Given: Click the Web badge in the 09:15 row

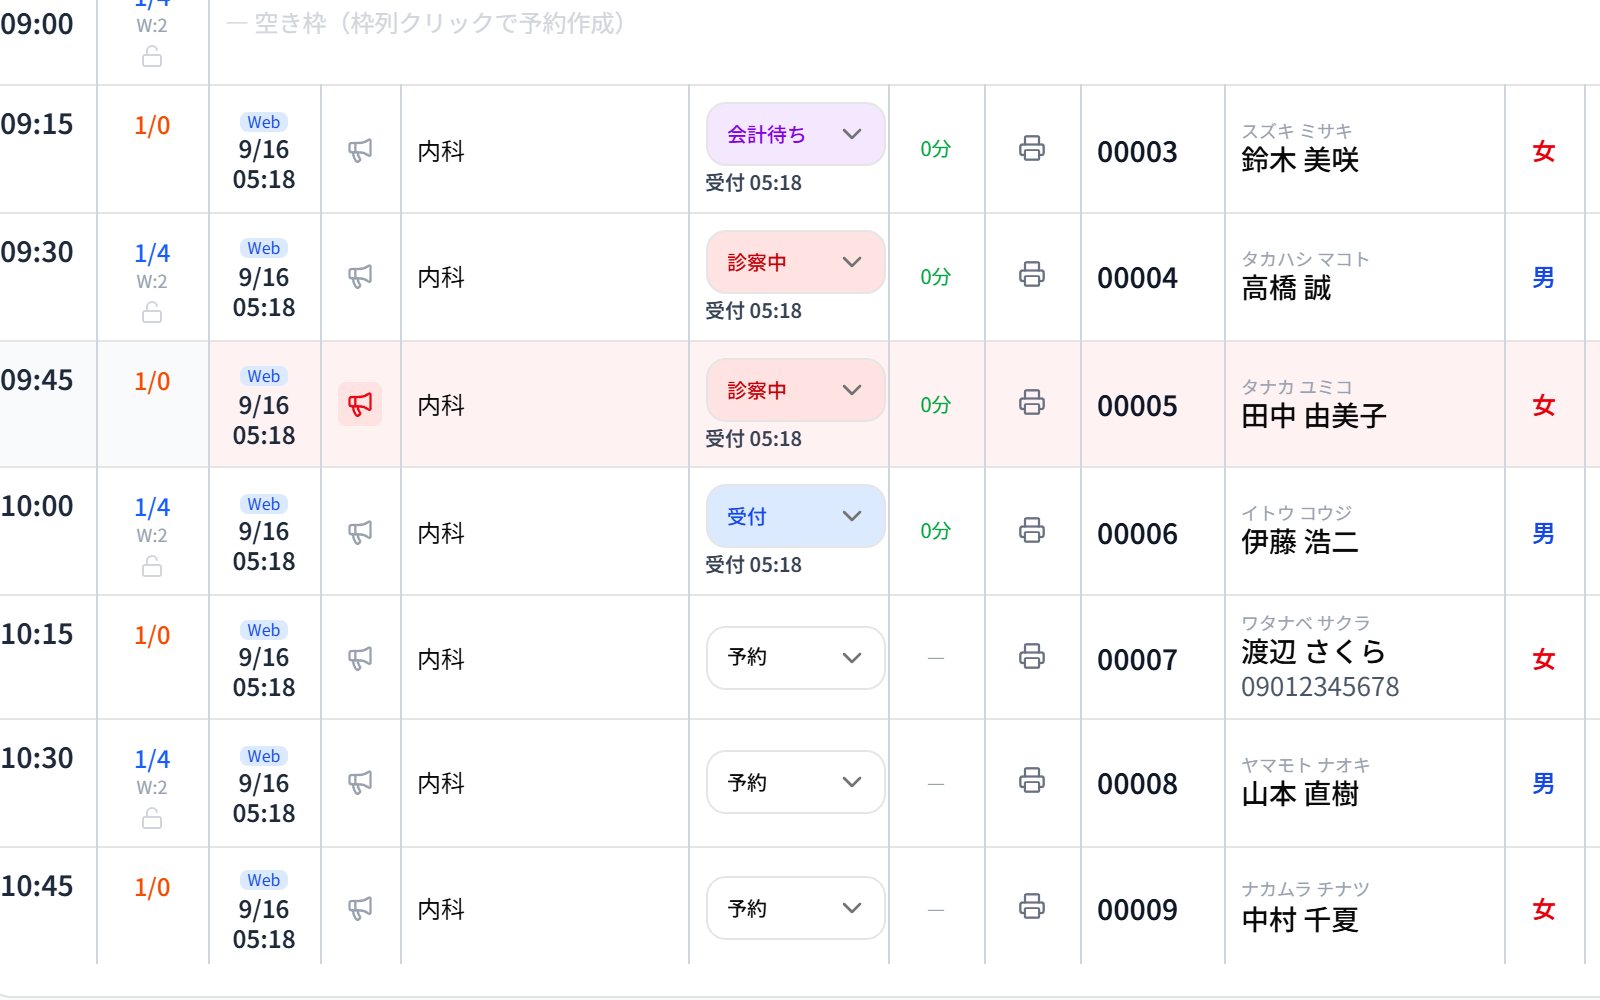Looking at the screenshot, I should (x=264, y=122).
